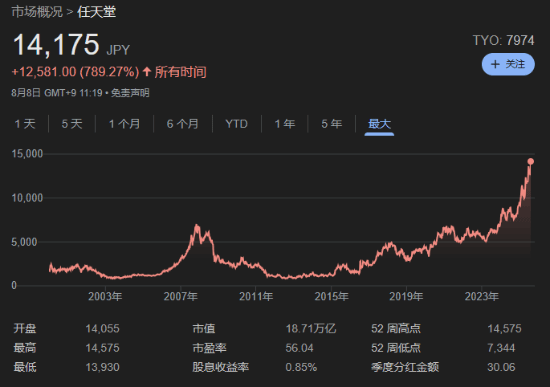Click the 52 周低点 value 7,344

[501, 348]
